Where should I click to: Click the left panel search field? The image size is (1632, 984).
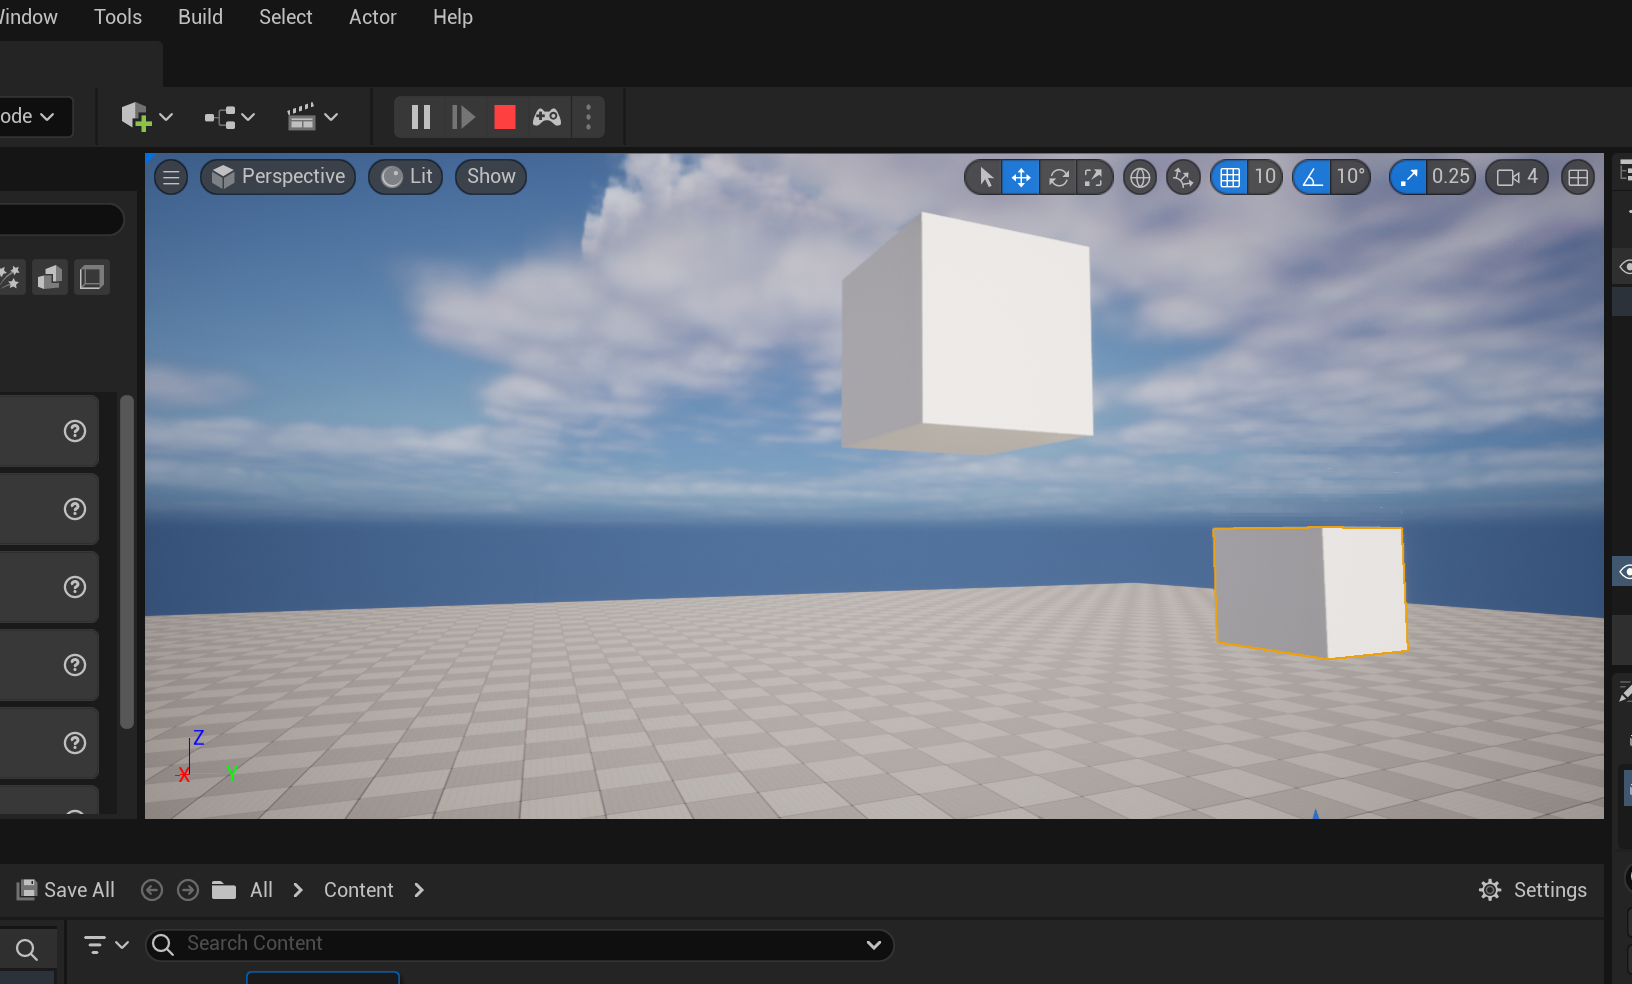tap(61, 219)
